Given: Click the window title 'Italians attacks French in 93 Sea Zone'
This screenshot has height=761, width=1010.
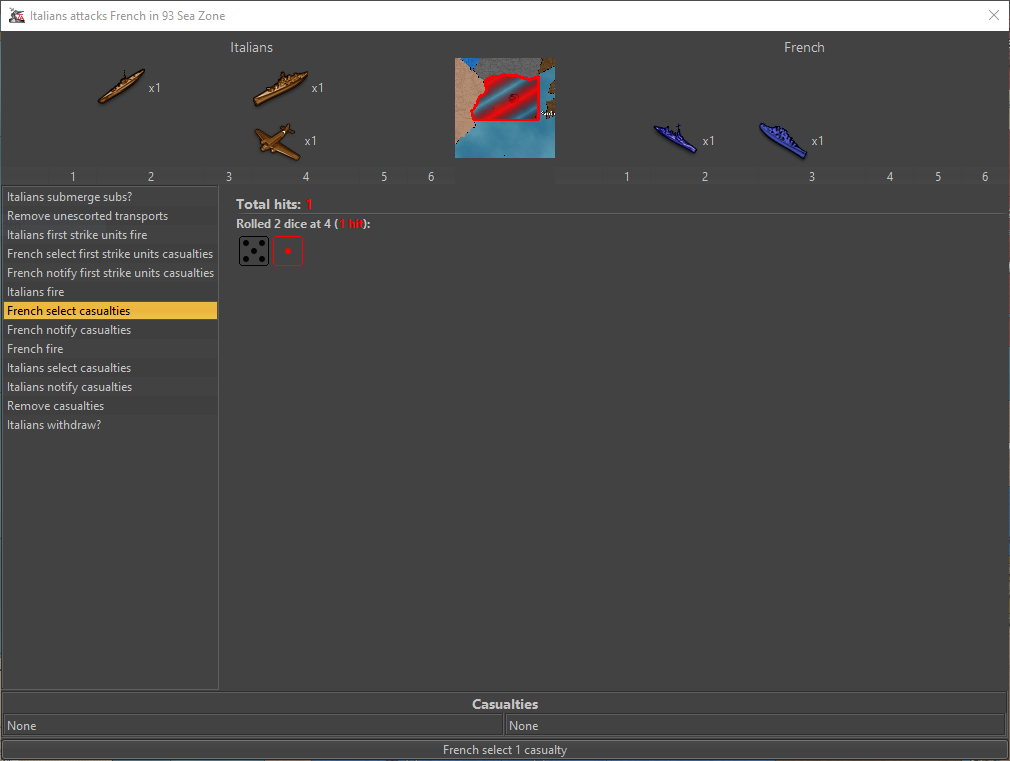Looking at the screenshot, I should point(128,15).
